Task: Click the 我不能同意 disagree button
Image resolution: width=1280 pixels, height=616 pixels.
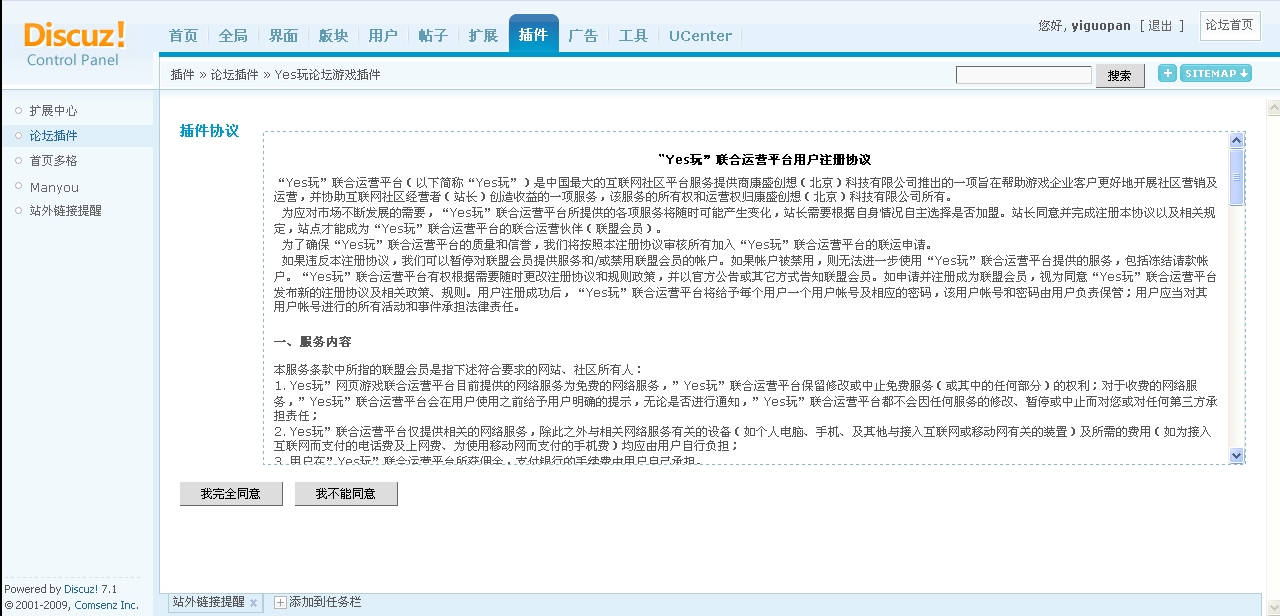Action: 346,494
